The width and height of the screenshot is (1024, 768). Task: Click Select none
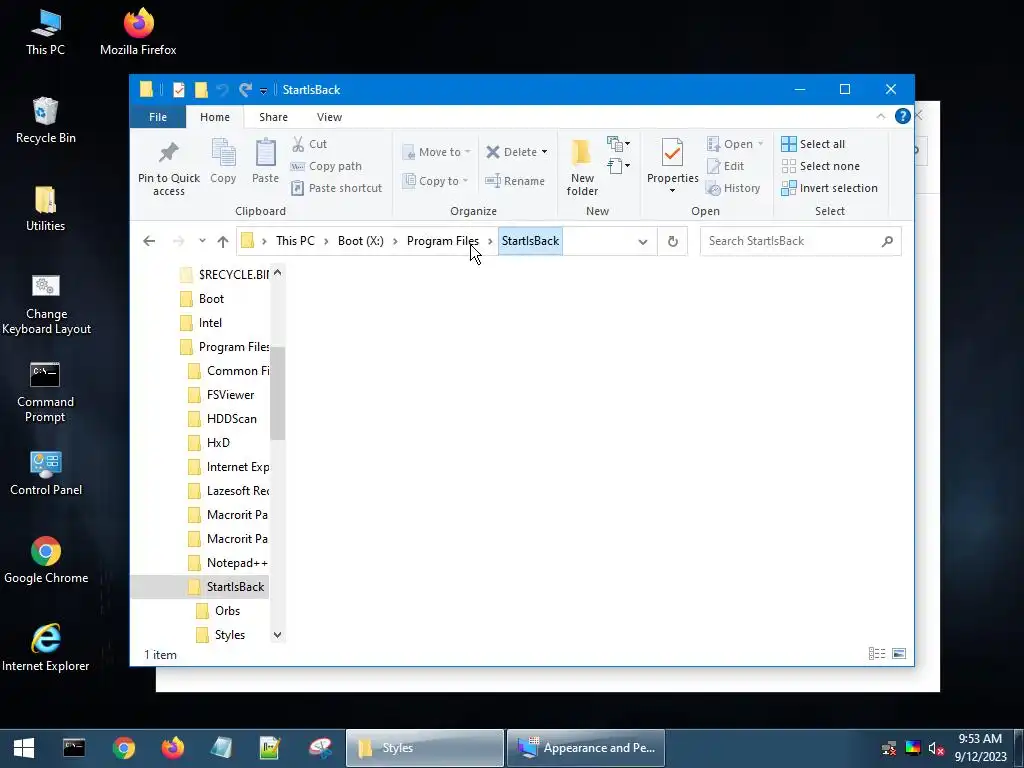click(x=820, y=166)
